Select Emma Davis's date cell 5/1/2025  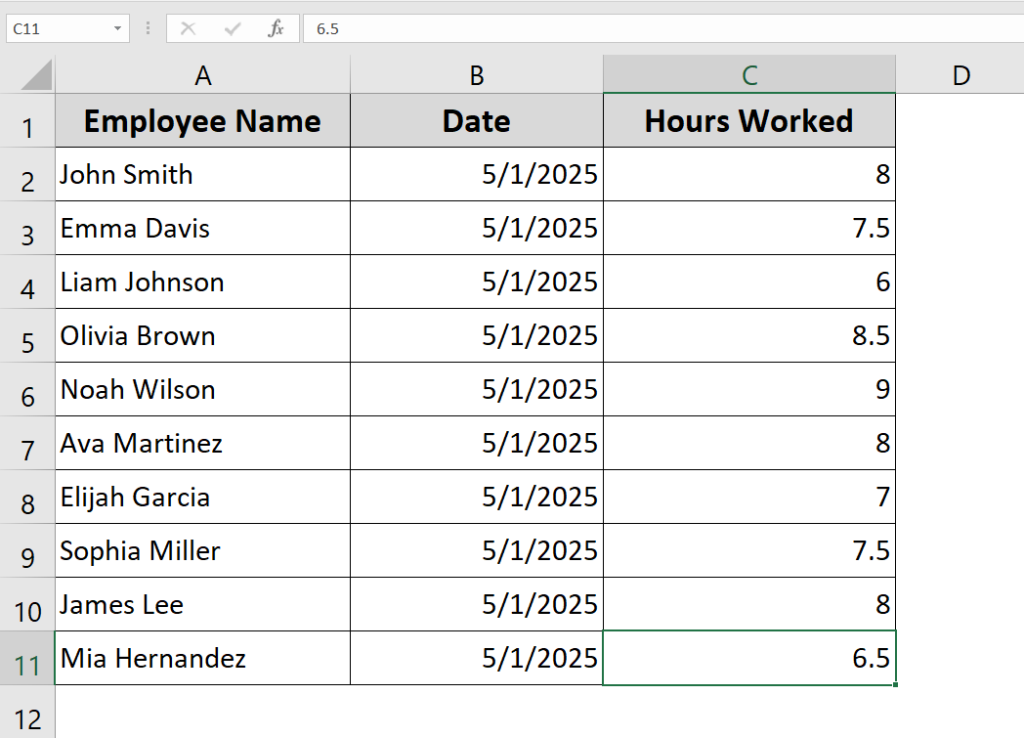(476, 228)
